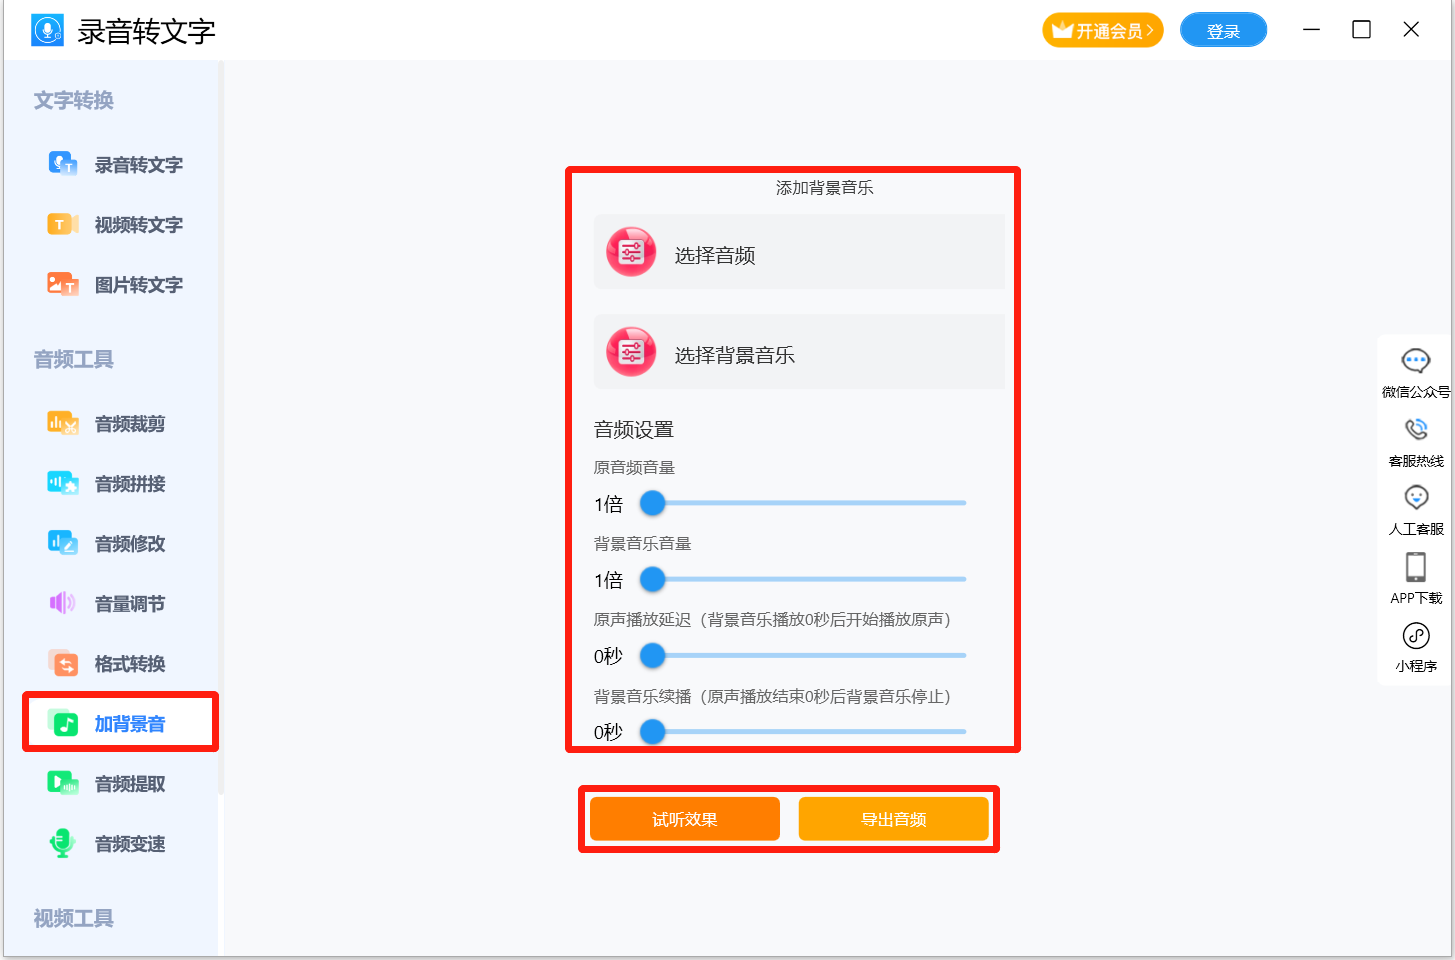
Task: Click the 添加背景音乐 panel title
Action: [825, 188]
